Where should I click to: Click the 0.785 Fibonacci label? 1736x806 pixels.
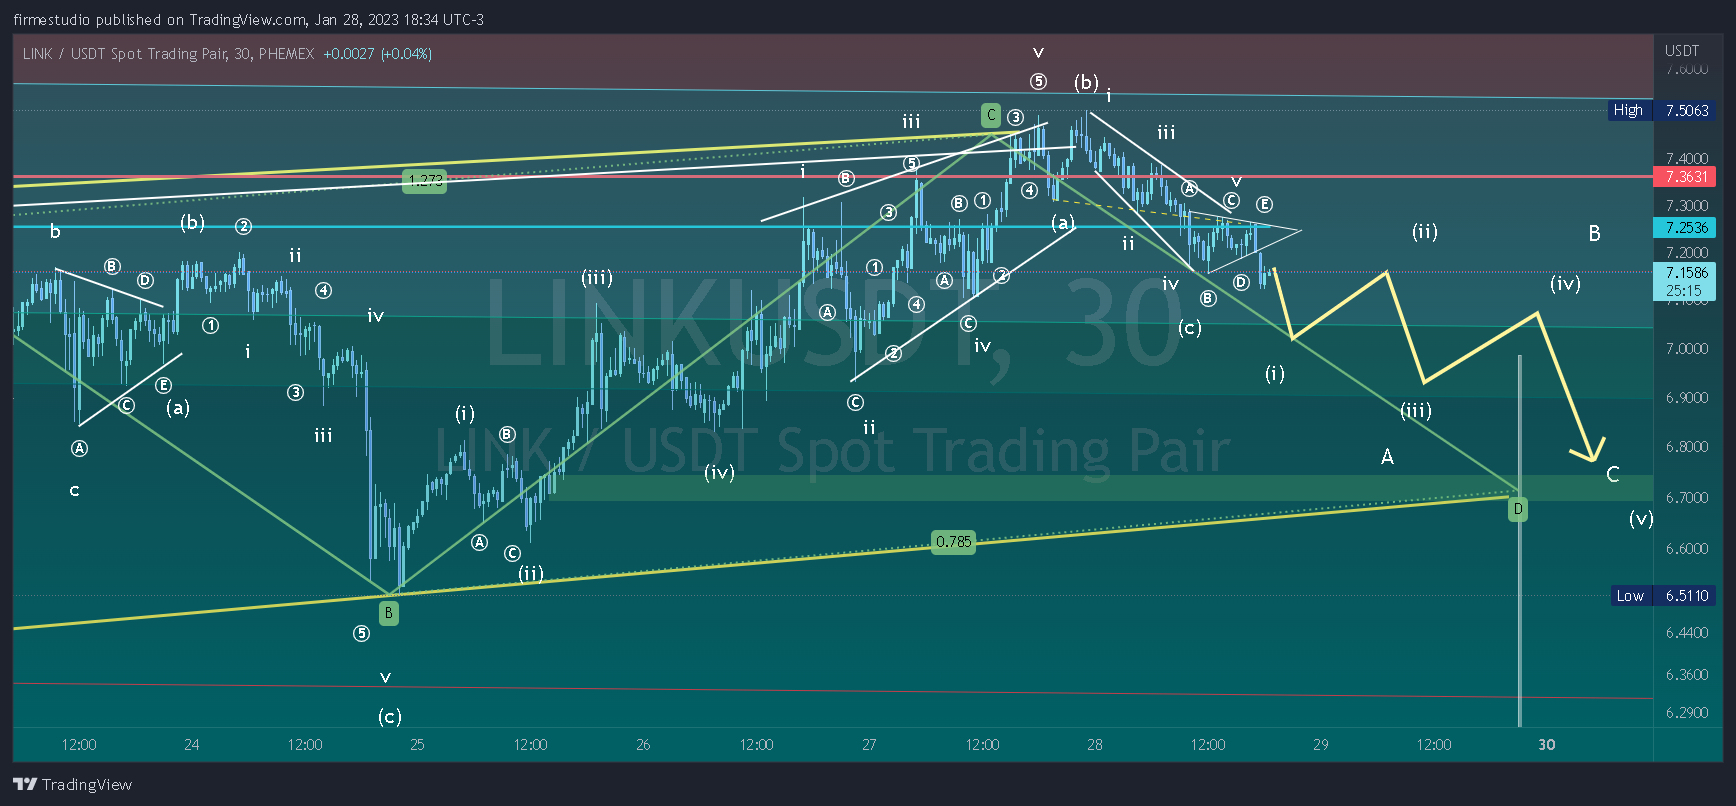tap(953, 541)
